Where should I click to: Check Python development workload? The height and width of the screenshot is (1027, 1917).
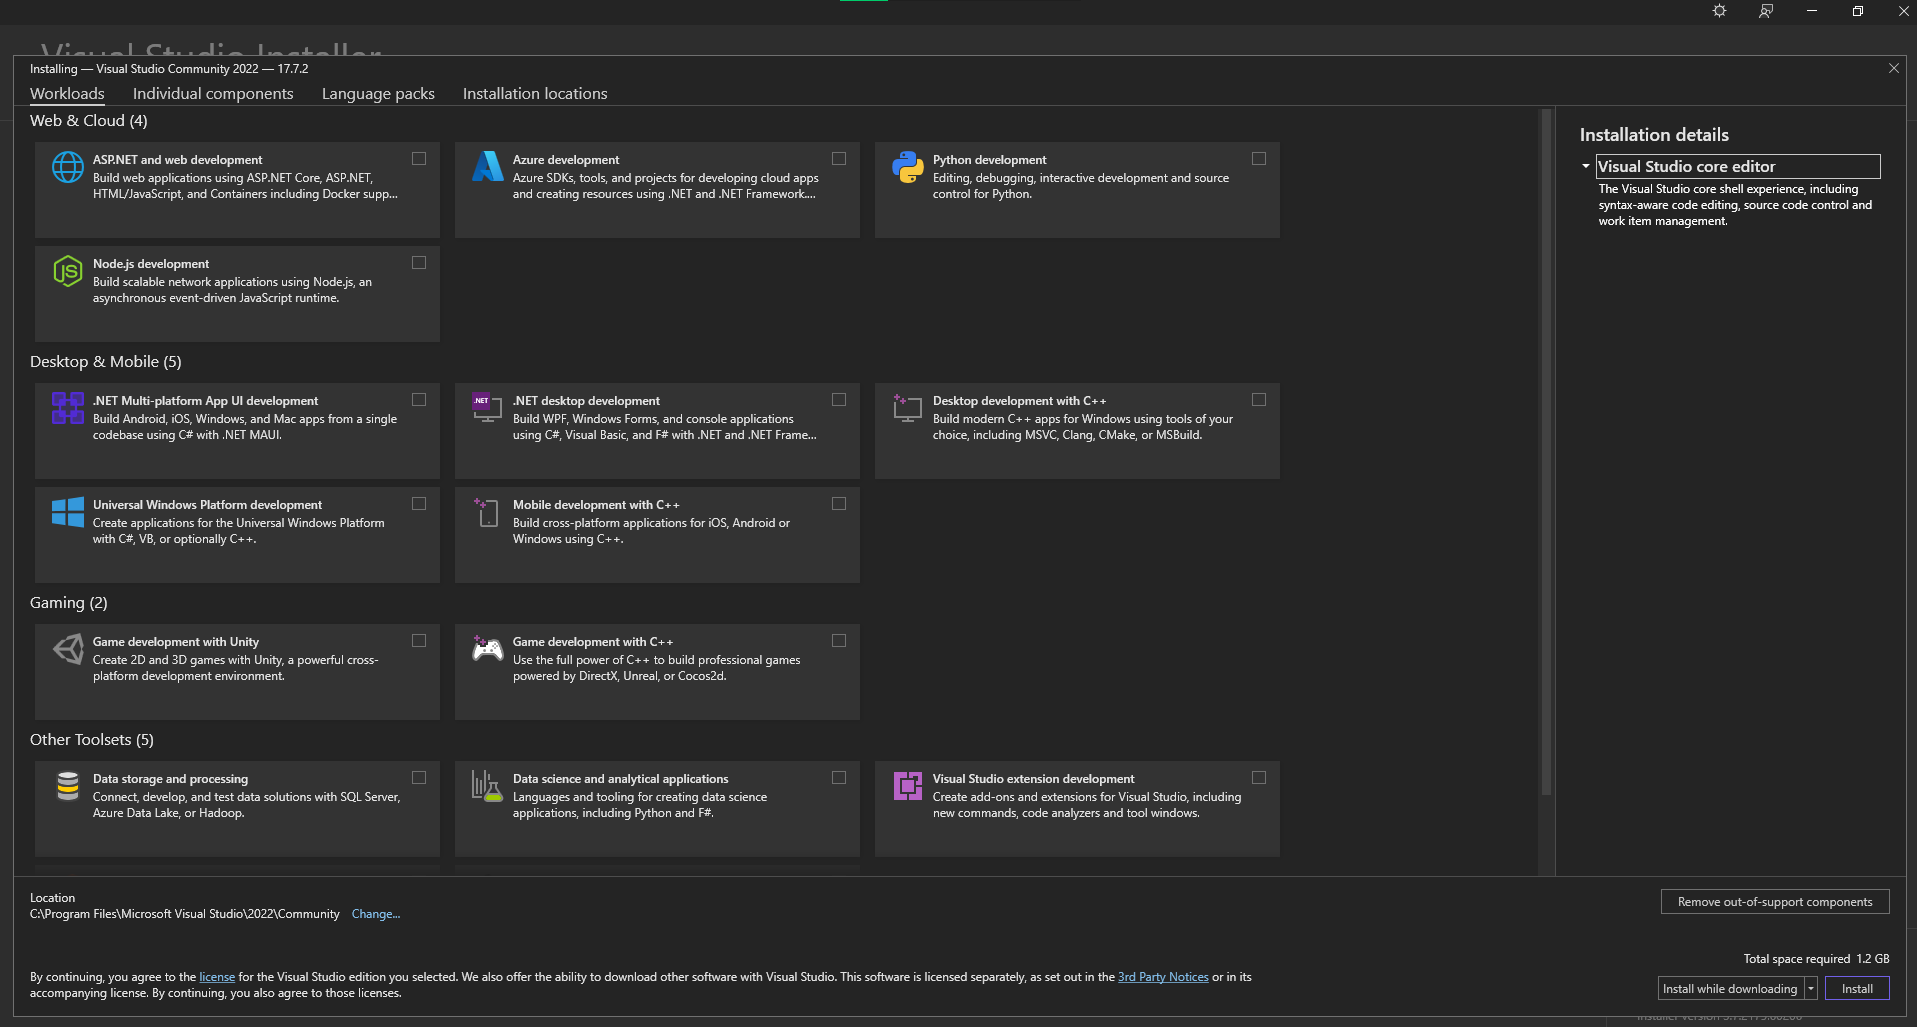click(x=1259, y=159)
